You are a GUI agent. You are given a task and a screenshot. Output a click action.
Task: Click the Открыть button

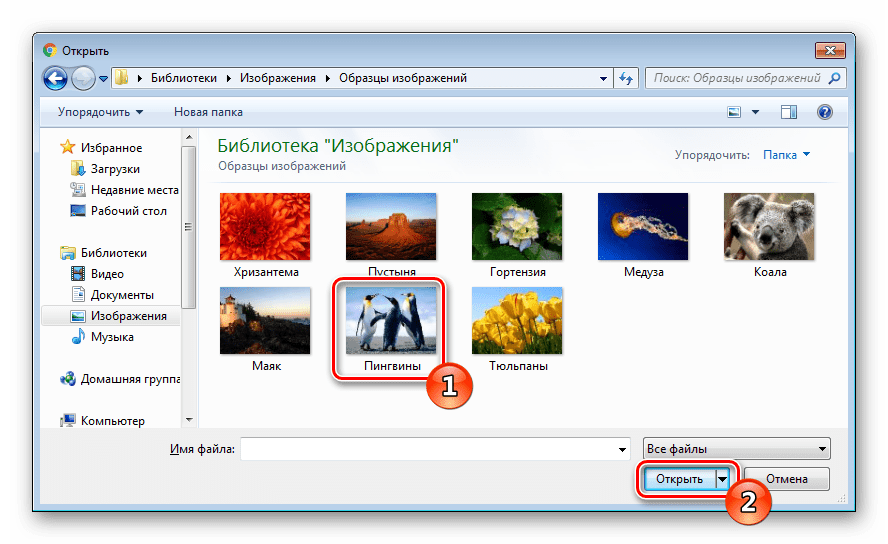[680, 479]
